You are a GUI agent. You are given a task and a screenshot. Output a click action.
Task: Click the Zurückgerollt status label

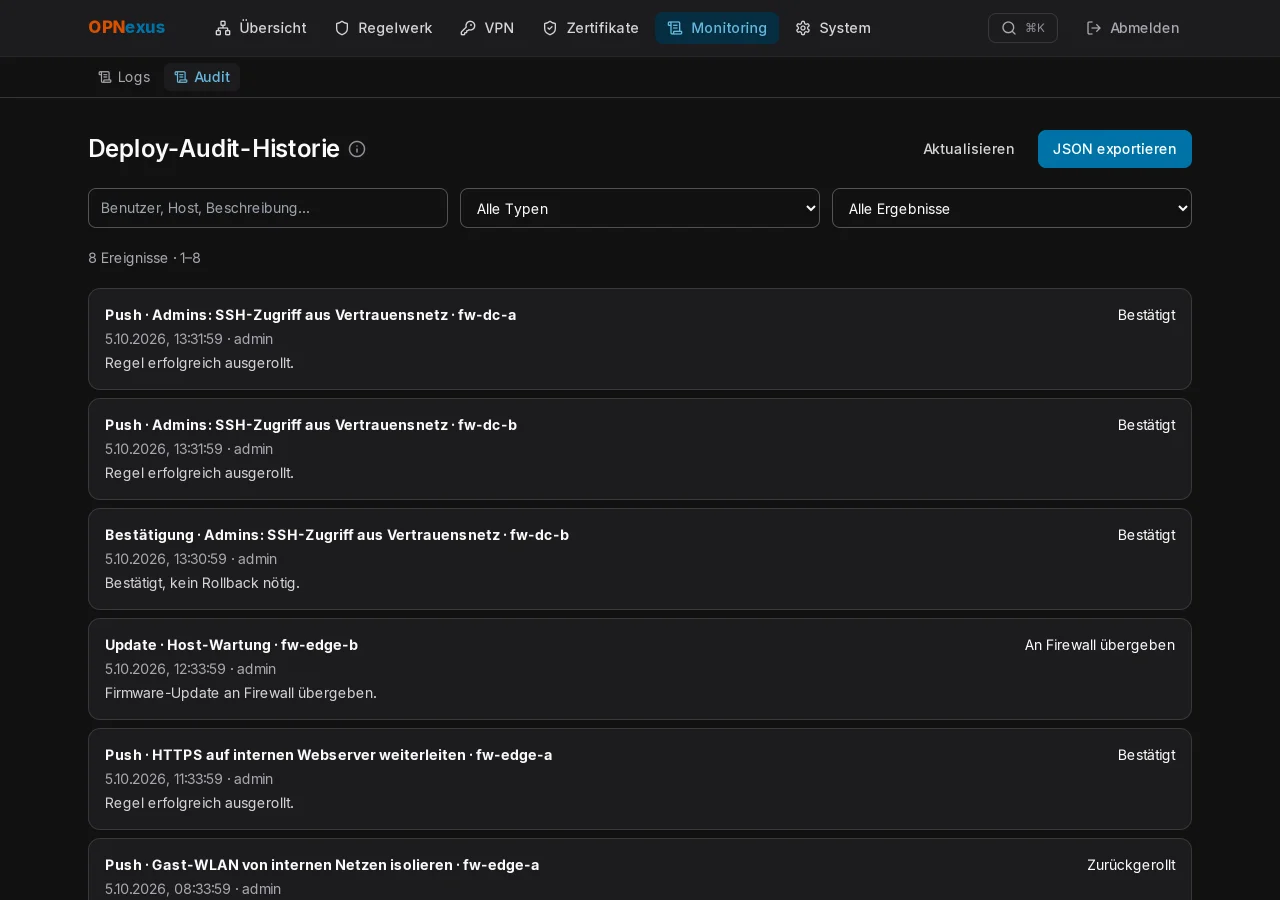1131,865
